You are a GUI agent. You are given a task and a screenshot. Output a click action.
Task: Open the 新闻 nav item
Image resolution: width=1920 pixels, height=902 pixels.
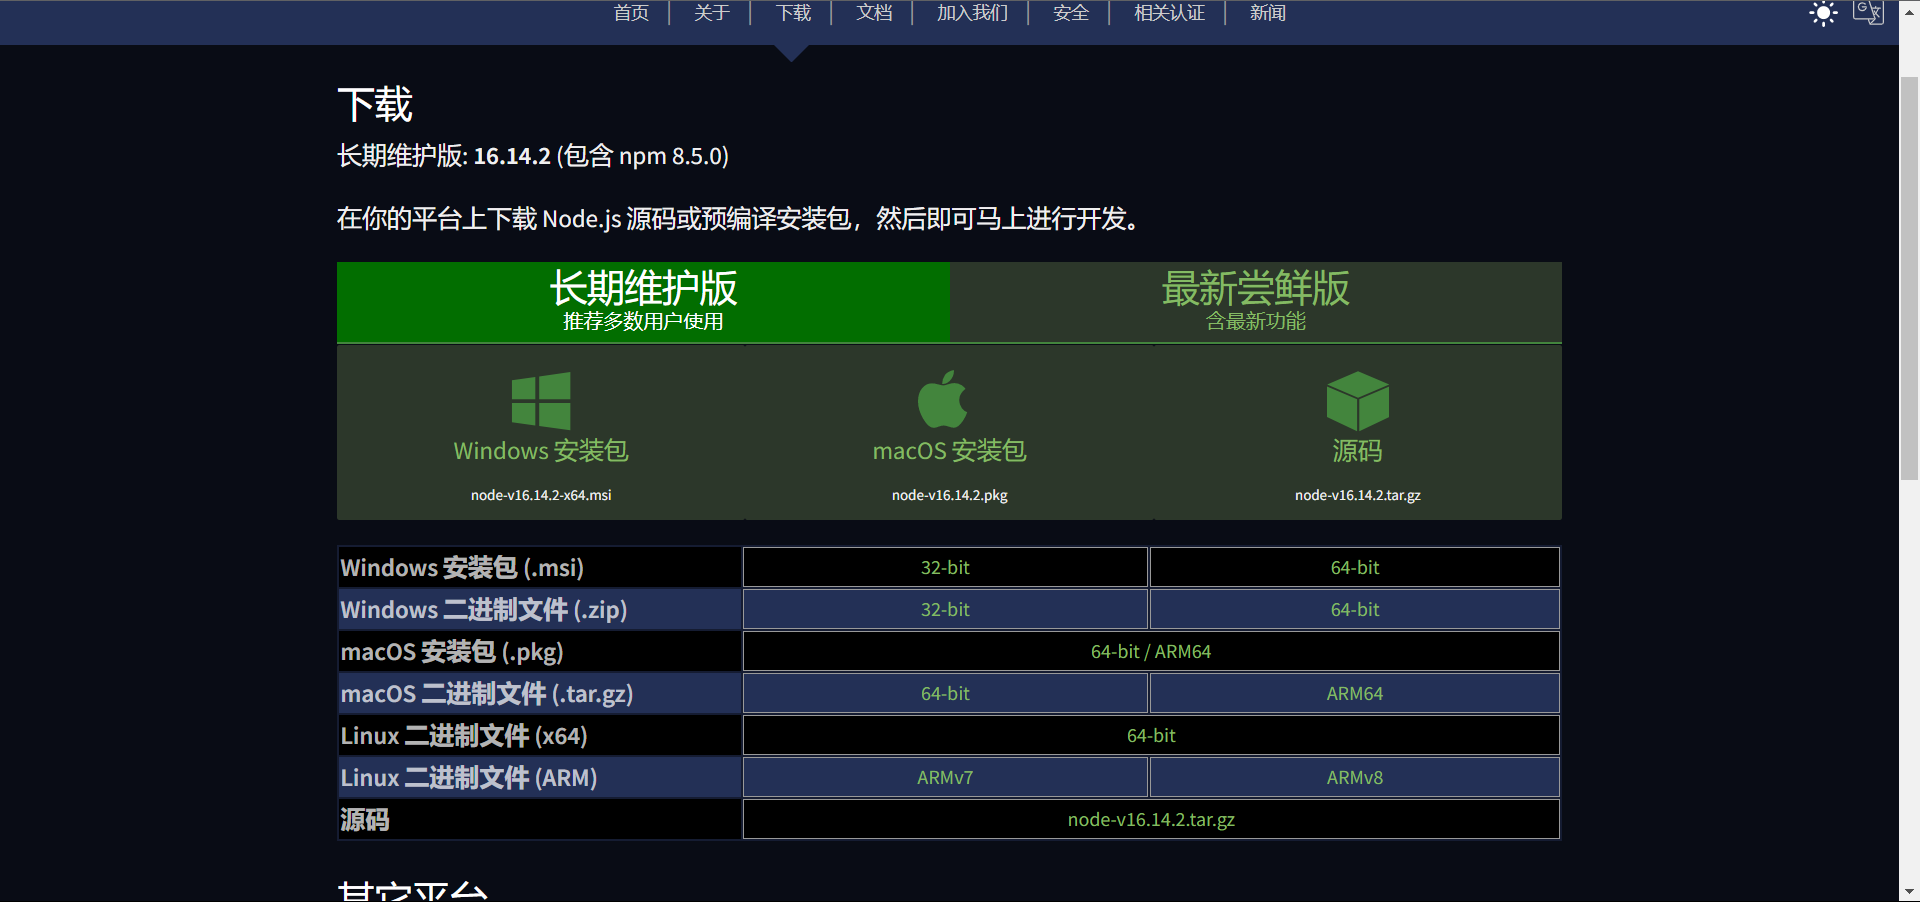coord(1268,13)
